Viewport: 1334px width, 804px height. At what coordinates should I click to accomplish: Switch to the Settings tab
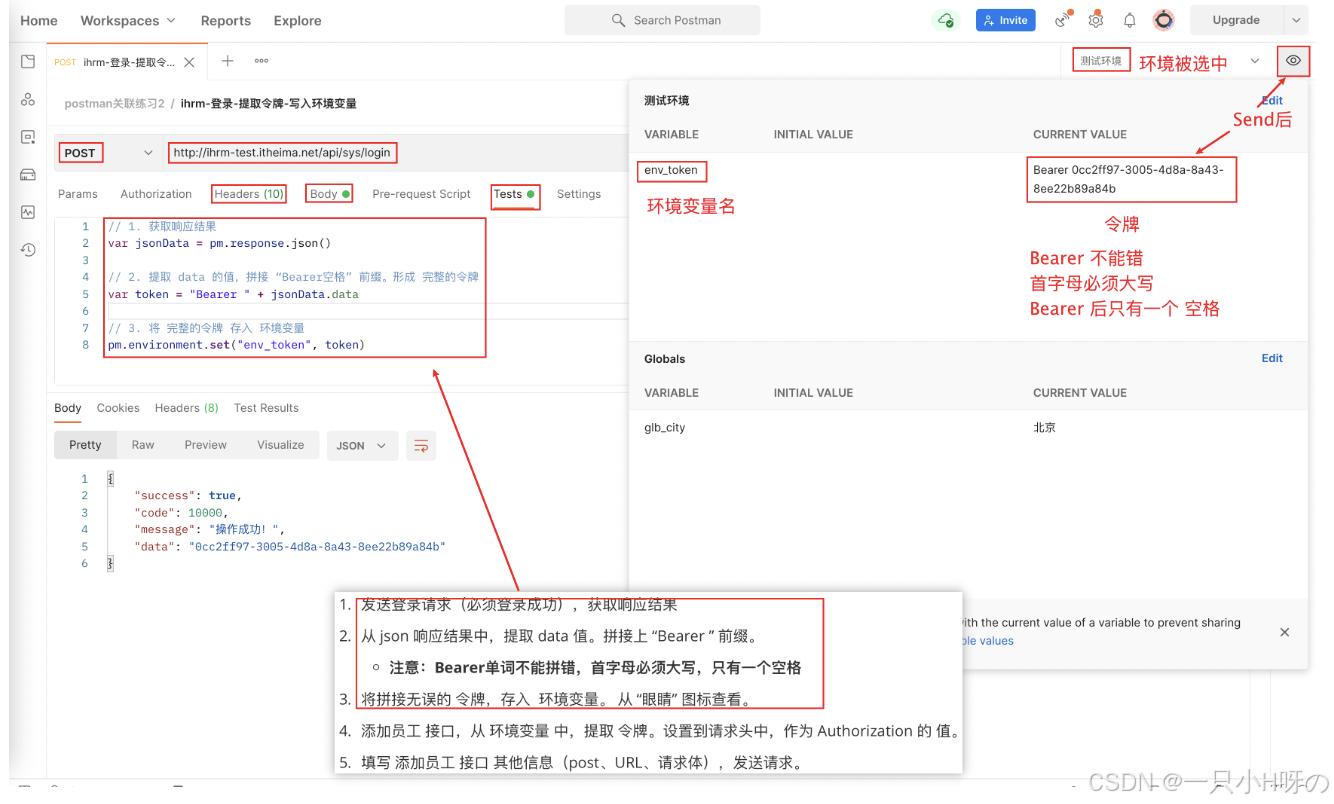[579, 194]
